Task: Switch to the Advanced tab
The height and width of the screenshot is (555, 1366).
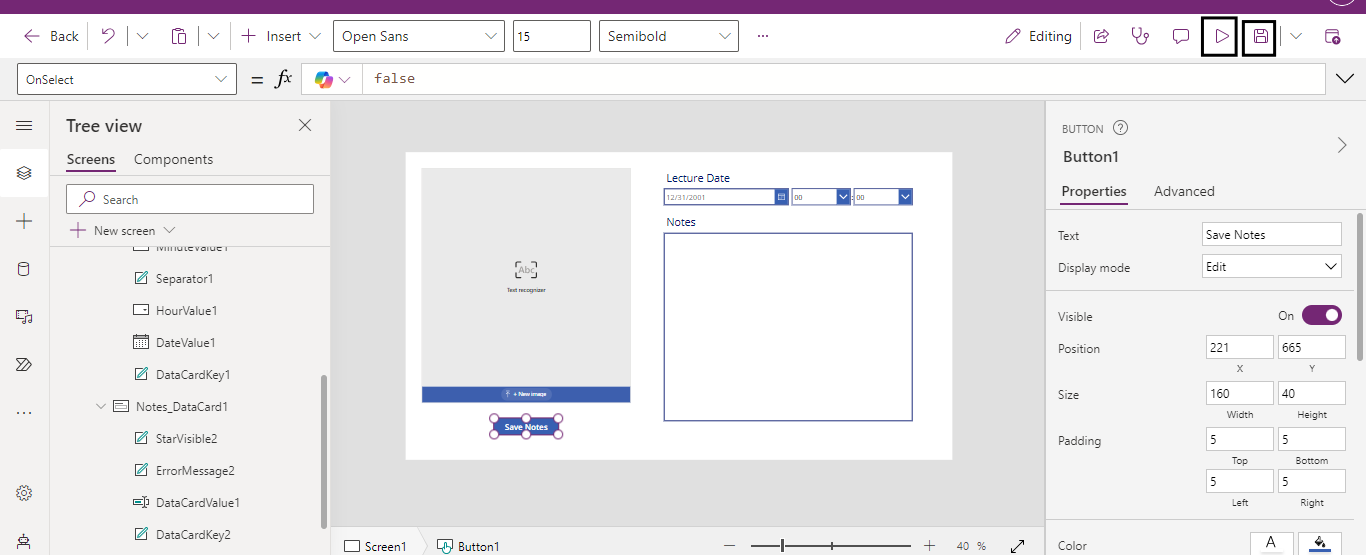Action: [1183, 191]
